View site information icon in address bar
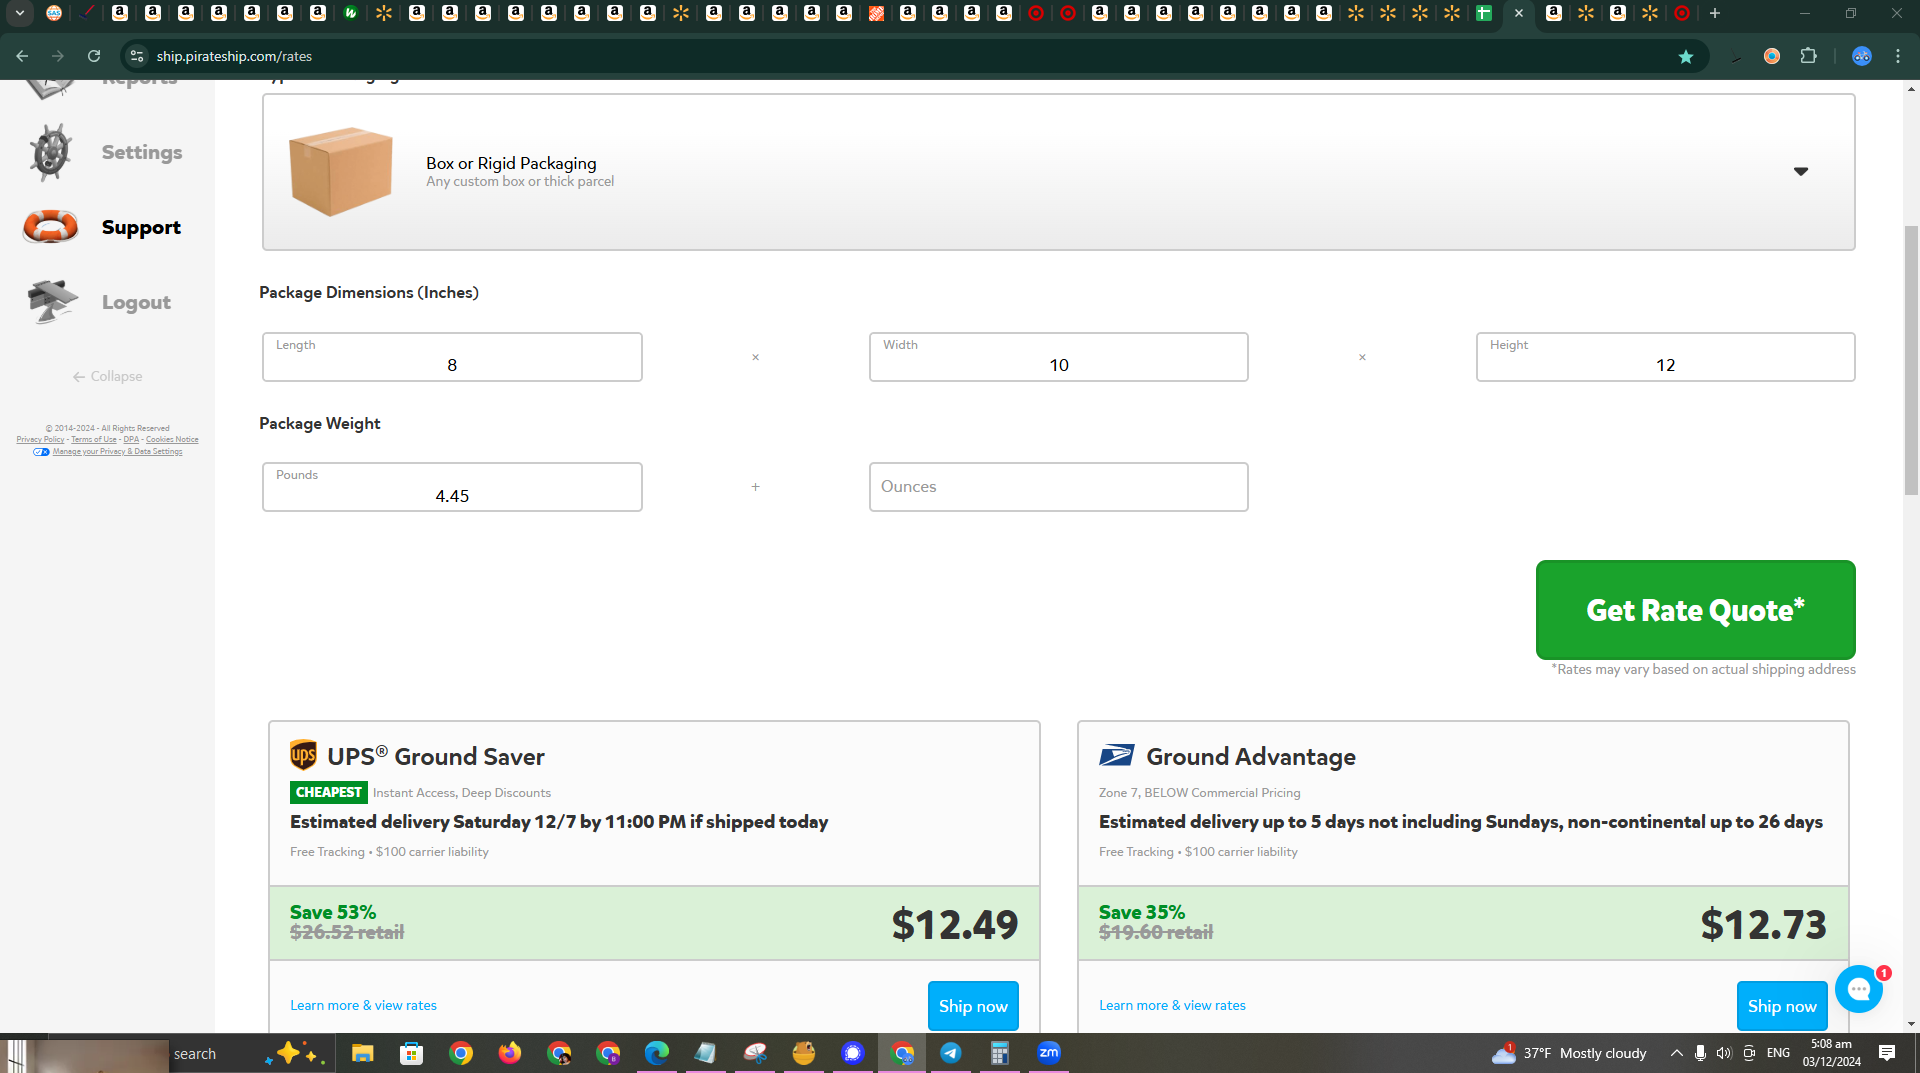This screenshot has height=1073, width=1920. pyautogui.click(x=137, y=56)
